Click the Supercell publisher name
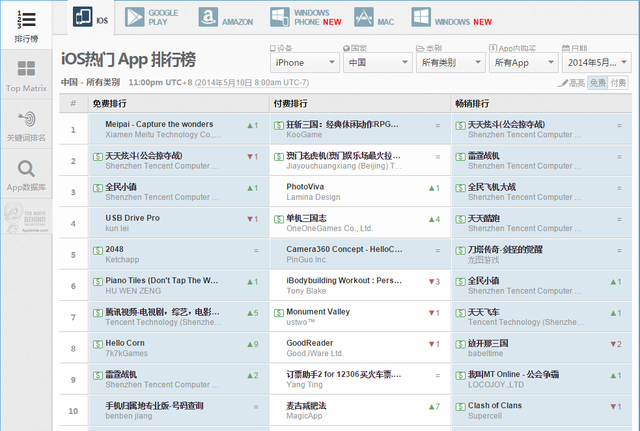This screenshot has height=431, width=640. click(485, 416)
